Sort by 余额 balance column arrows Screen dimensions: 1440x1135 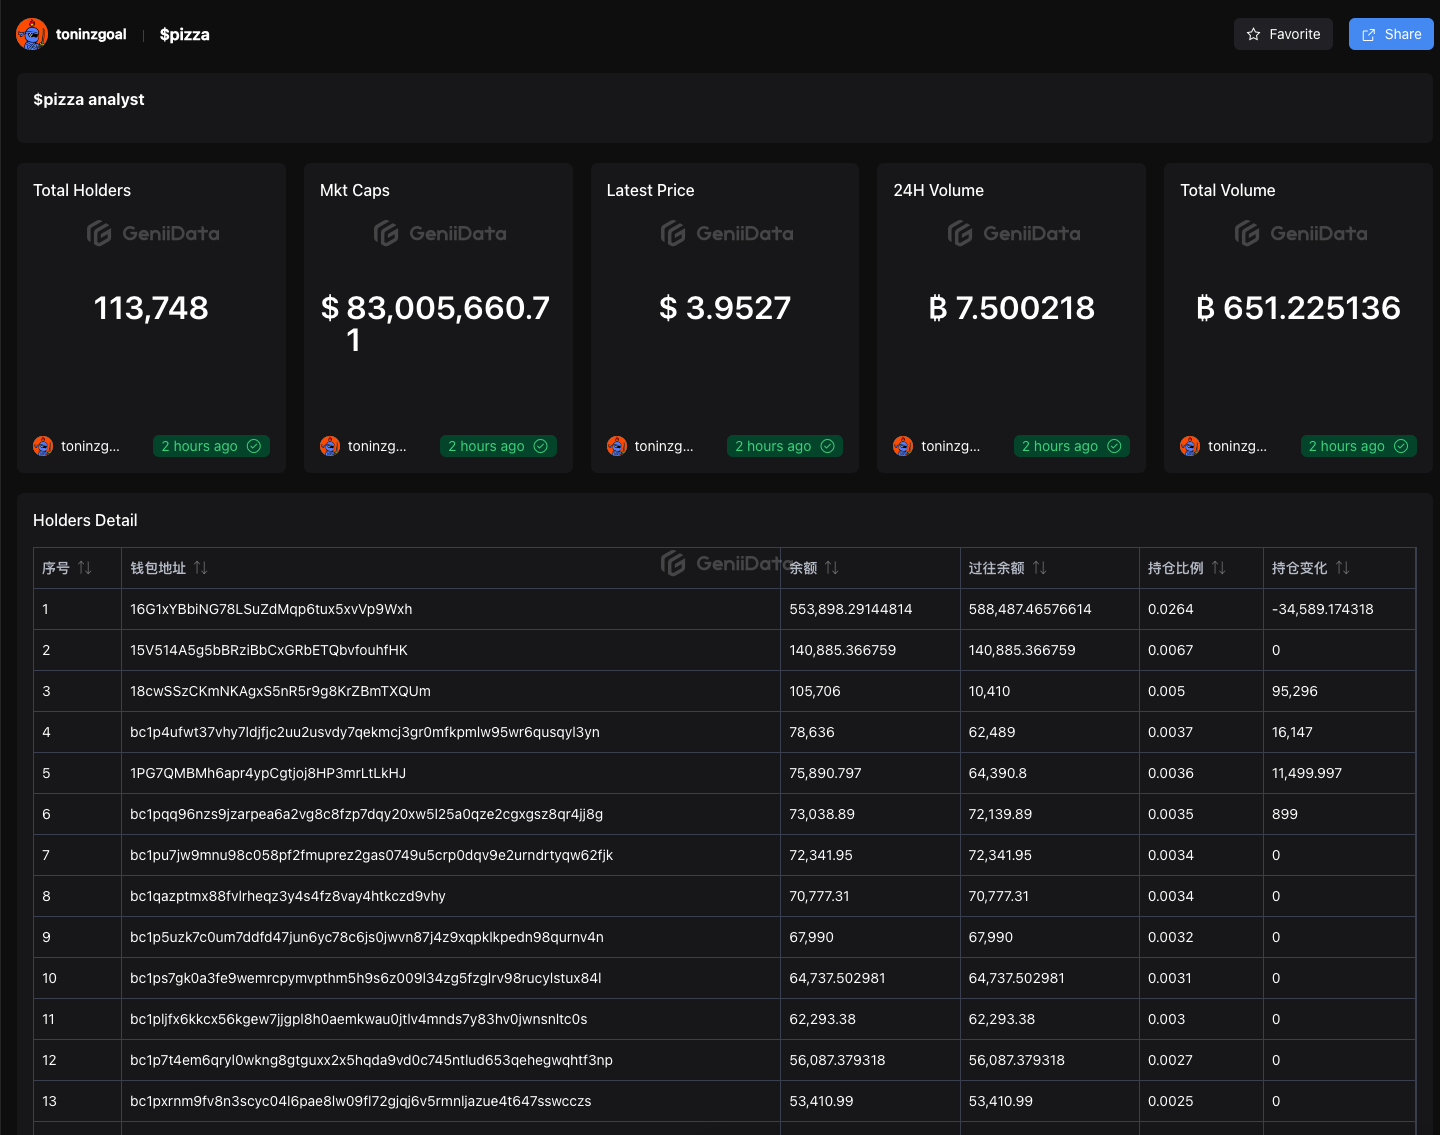tap(832, 568)
